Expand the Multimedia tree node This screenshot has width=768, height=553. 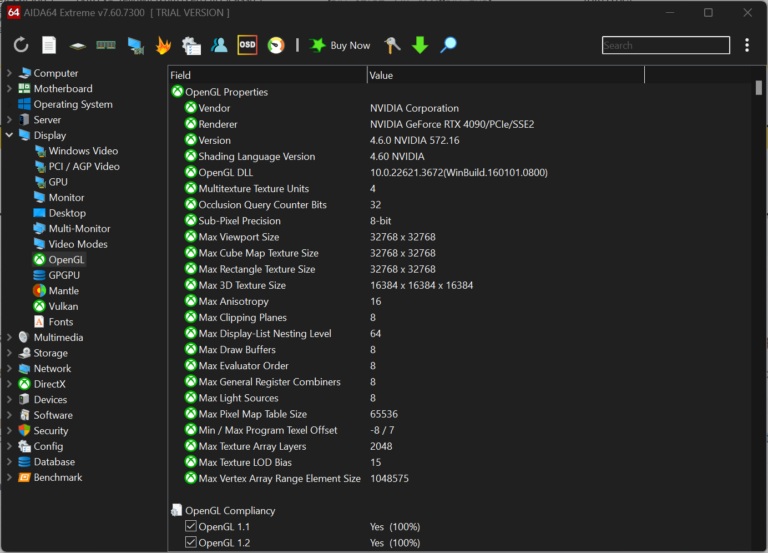click(9, 337)
